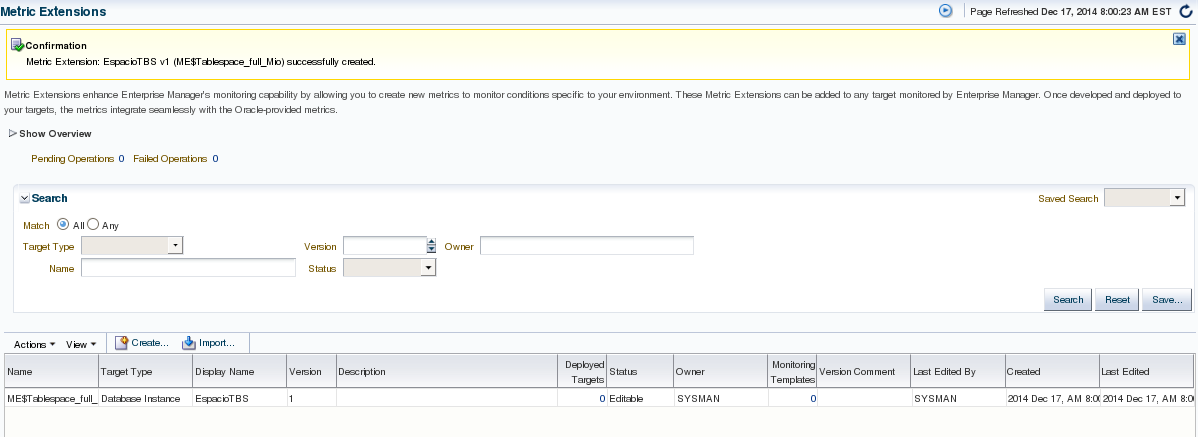Open the Status dropdown
Viewport: 1198px width, 437px height.
point(428,268)
